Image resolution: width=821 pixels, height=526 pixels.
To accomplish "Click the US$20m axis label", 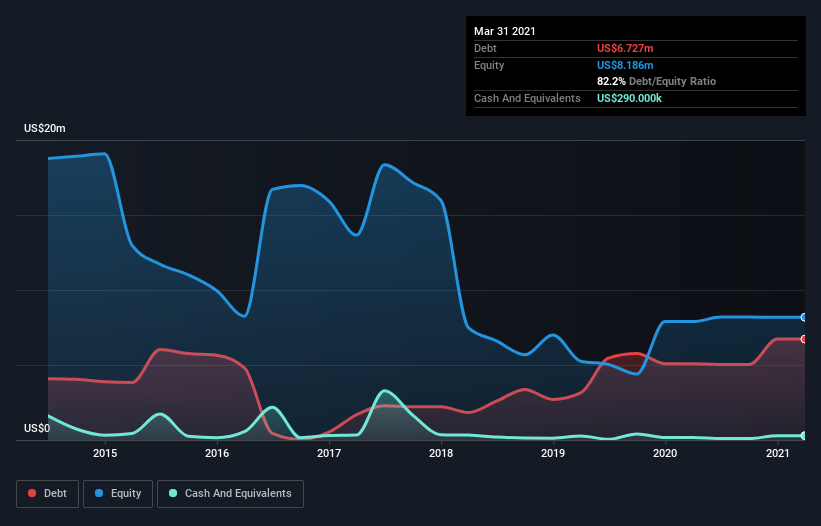I will (45, 128).
